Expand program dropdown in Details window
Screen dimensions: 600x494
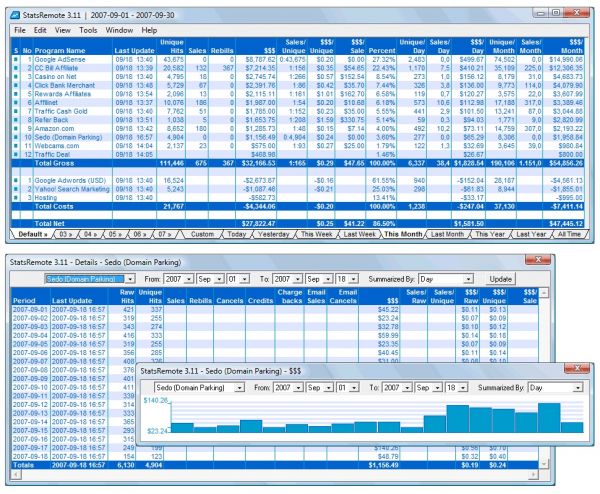(130, 279)
